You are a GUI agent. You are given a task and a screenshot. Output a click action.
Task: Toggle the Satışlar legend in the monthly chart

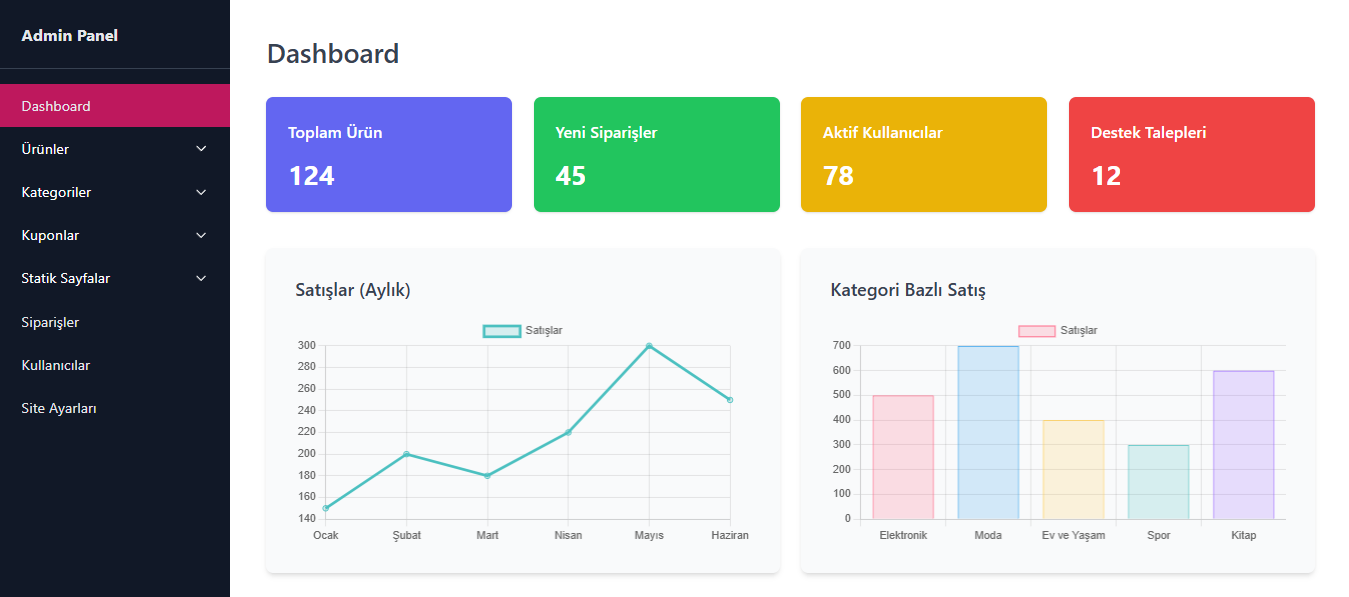[522, 331]
